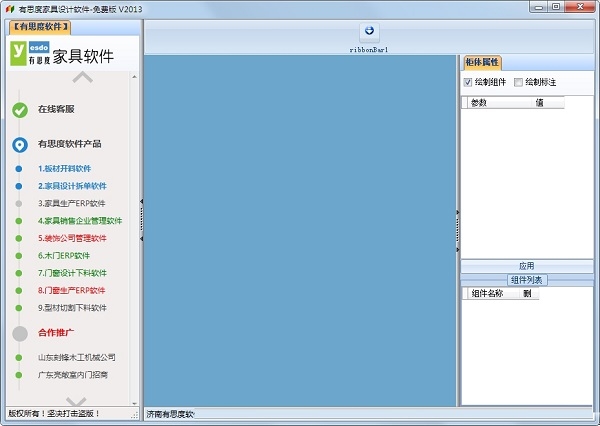The height and width of the screenshot is (426, 600).
Task: Click the 参数 column header
Action: [x=500, y=103]
